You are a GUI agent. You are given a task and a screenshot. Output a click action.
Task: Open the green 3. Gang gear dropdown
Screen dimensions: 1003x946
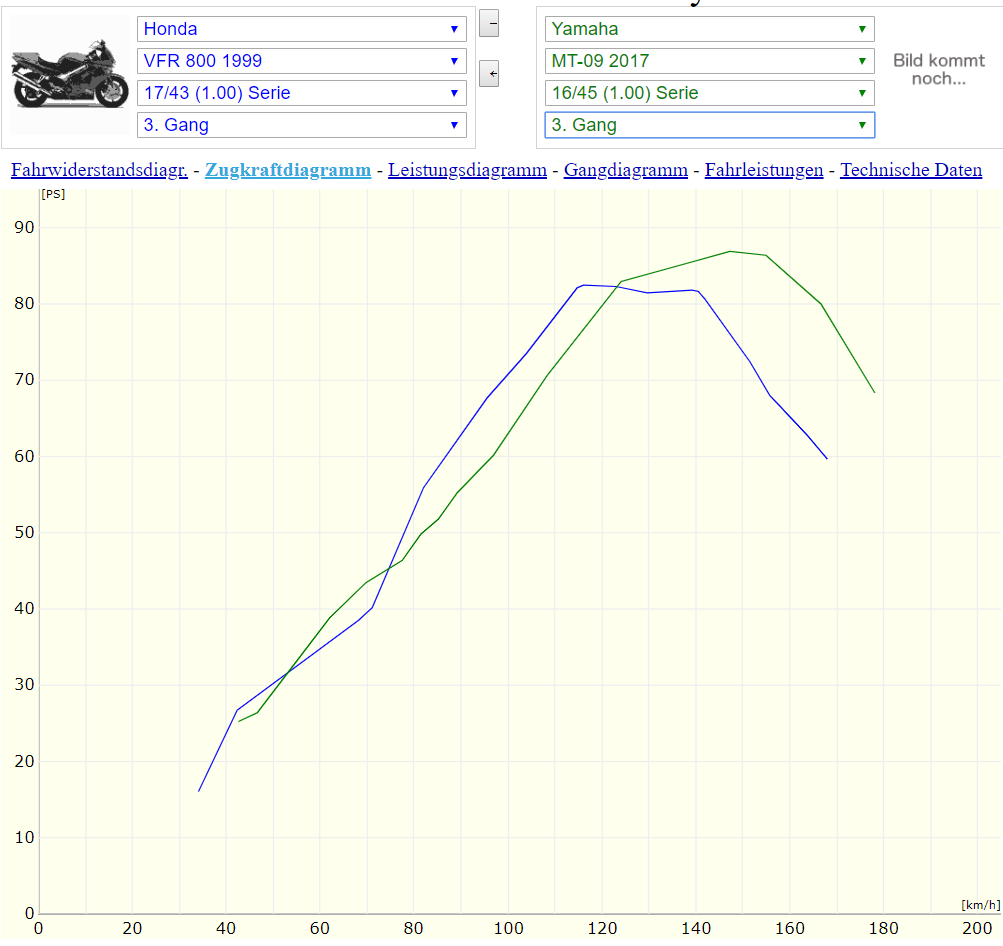click(709, 125)
